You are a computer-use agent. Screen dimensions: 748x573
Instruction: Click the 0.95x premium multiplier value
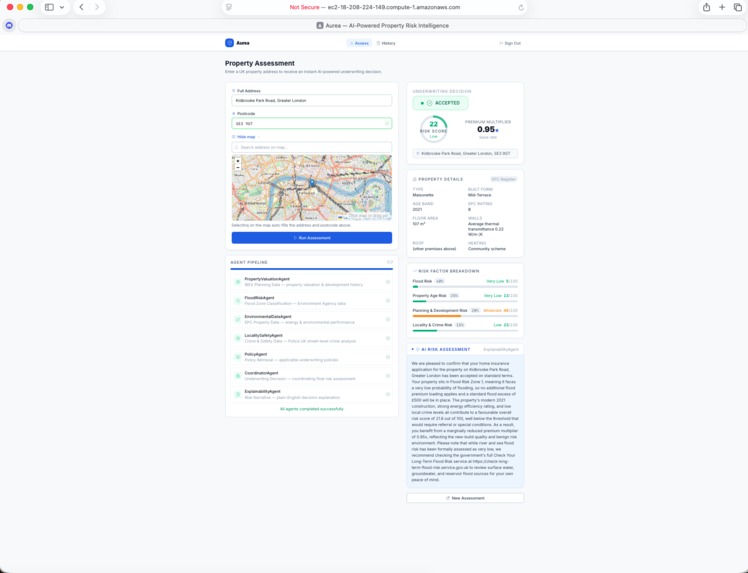(488, 129)
